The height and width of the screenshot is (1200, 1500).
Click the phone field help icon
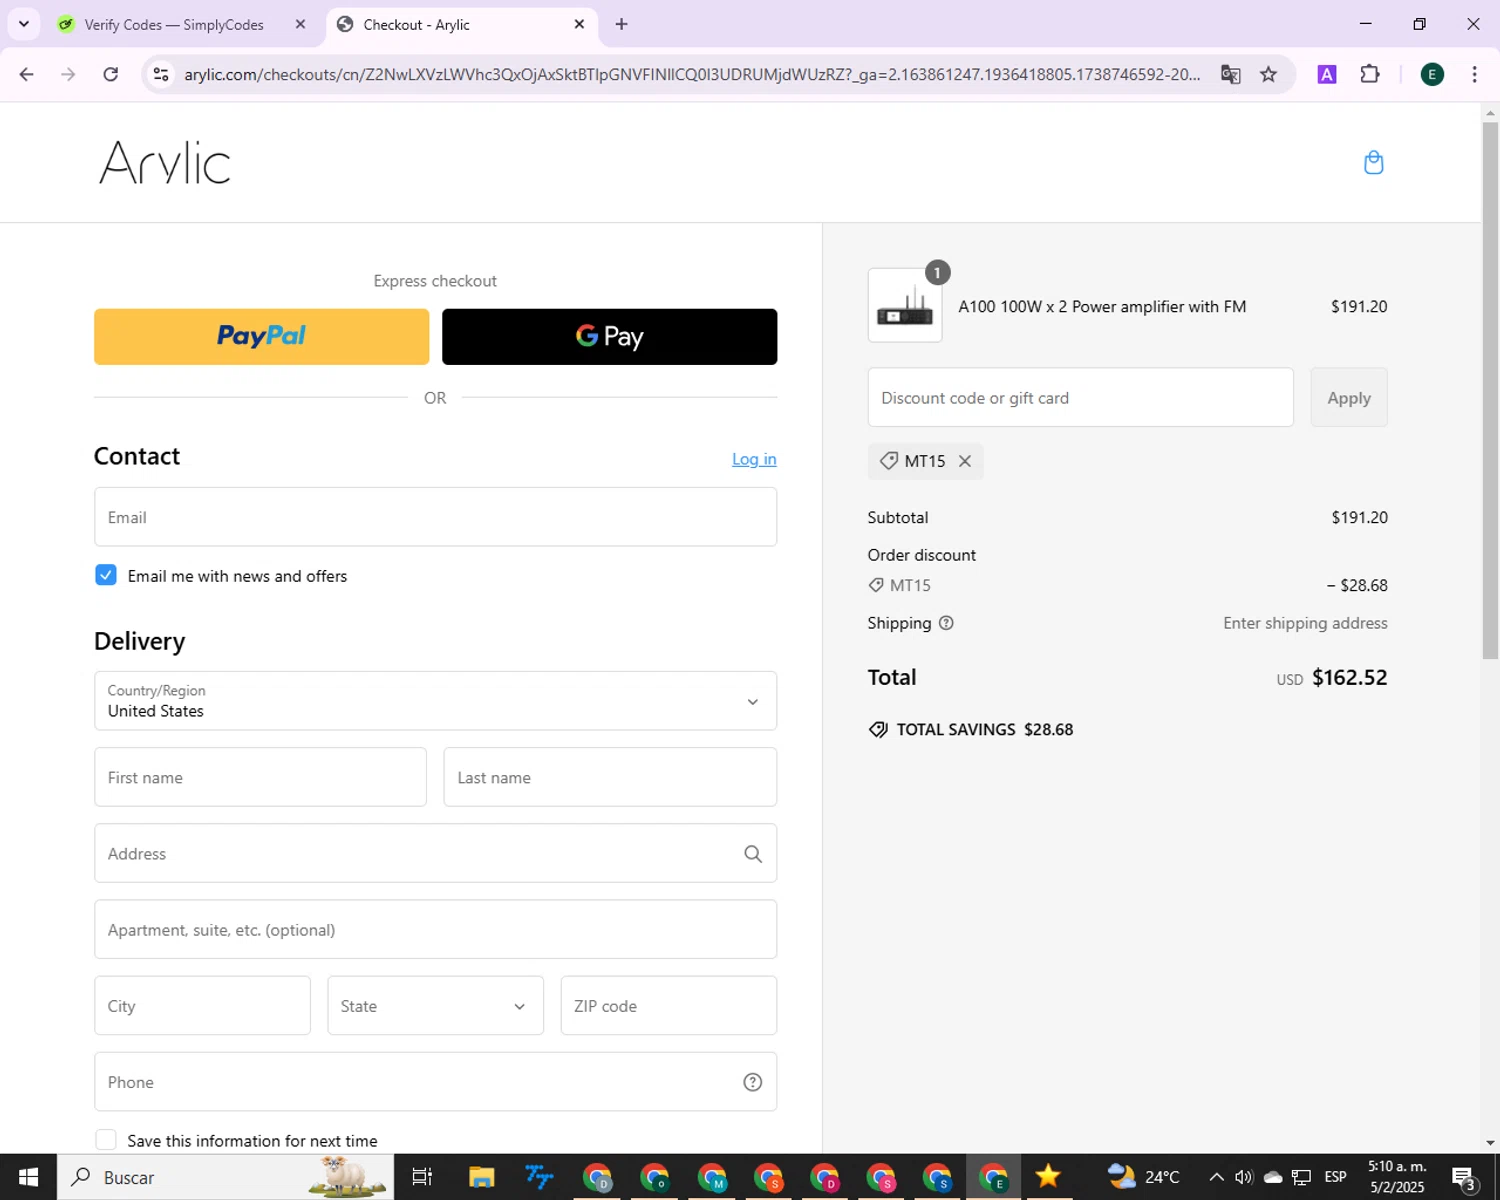pyautogui.click(x=752, y=1082)
